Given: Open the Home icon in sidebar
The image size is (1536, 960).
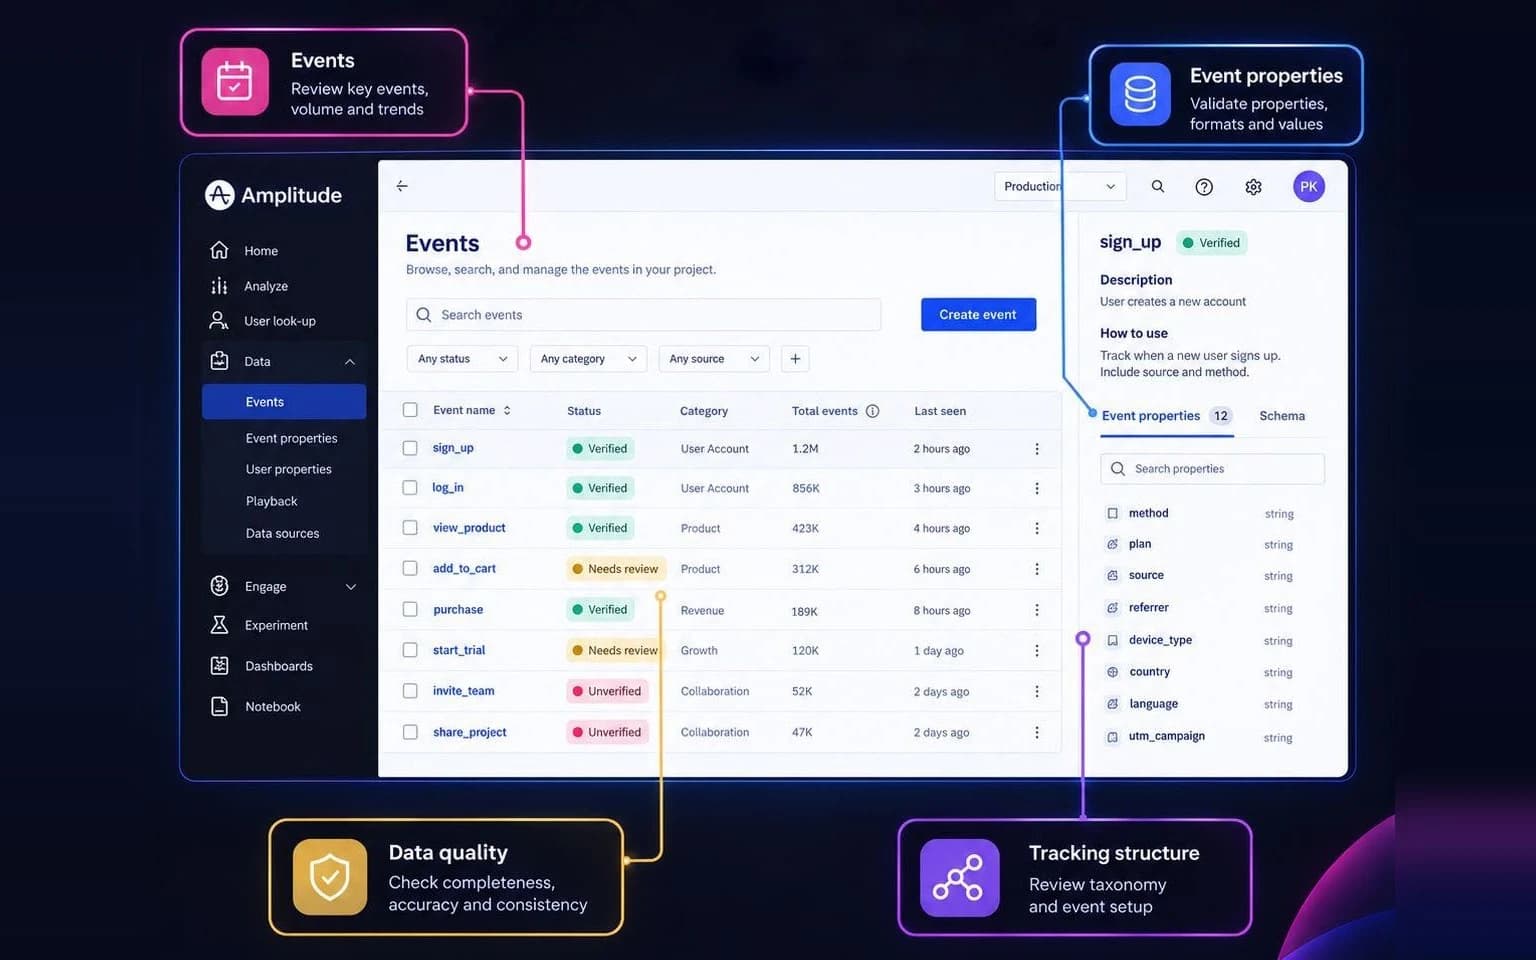Looking at the screenshot, I should (x=219, y=250).
